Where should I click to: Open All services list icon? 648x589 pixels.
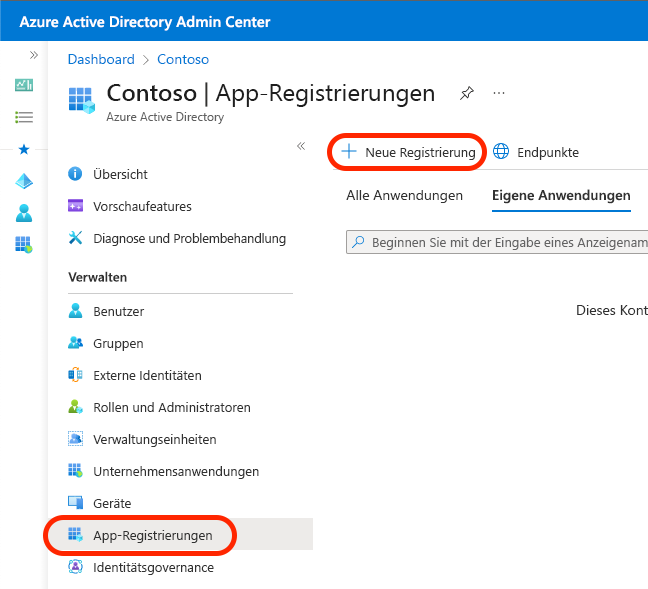click(x=24, y=117)
